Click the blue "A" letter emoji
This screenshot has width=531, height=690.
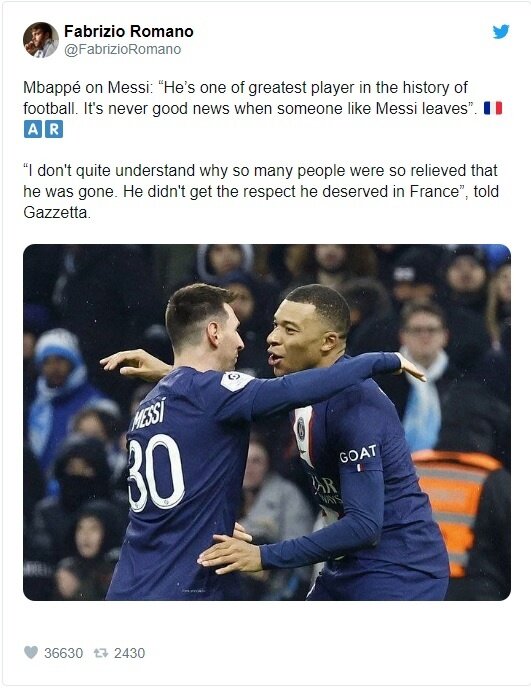(x=33, y=129)
